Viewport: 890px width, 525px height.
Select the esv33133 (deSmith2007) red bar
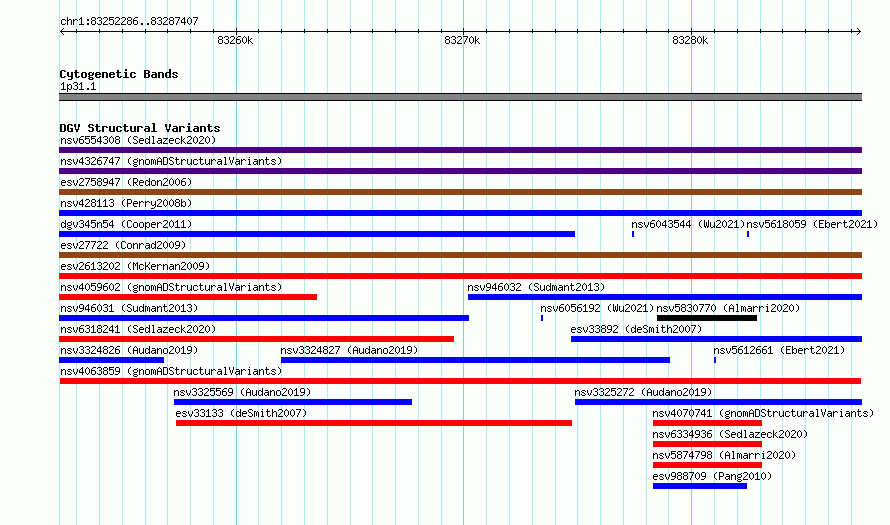coord(373,423)
